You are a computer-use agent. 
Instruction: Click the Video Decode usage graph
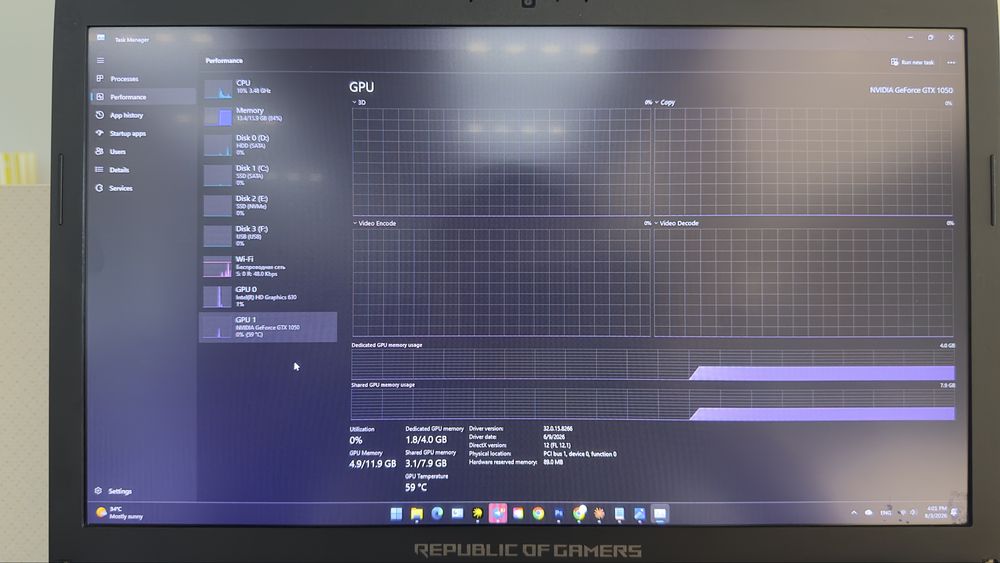[804, 282]
